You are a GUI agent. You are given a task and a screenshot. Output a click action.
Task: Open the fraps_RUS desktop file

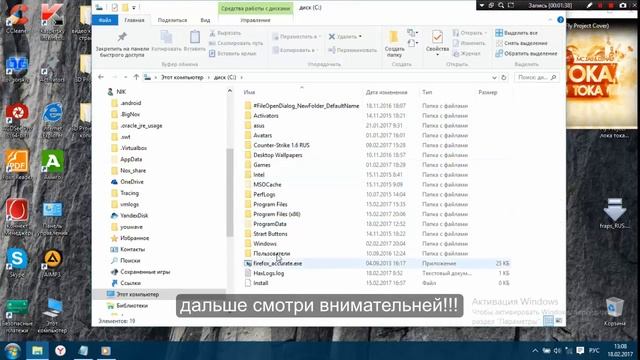point(615,213)
